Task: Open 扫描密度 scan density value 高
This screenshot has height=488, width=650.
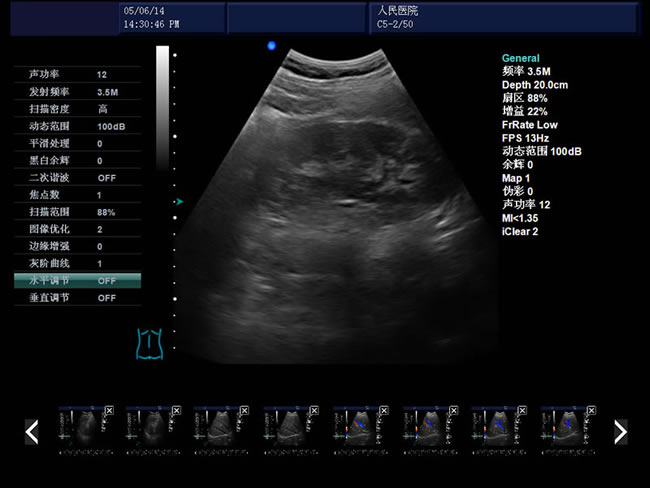Action: pyautogui.click(x=103, y=109)
